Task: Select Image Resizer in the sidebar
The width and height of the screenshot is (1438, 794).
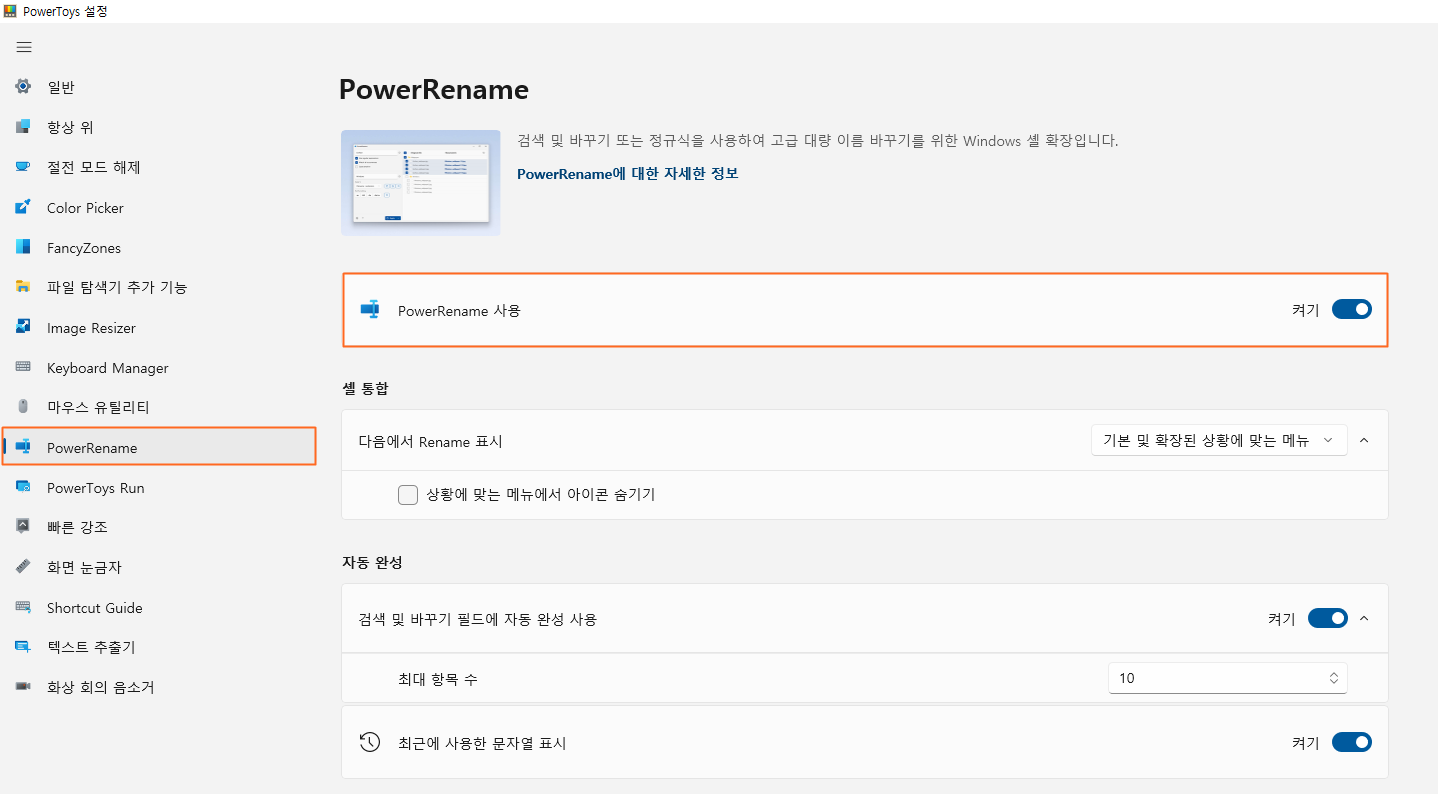Action: point(91,328)
